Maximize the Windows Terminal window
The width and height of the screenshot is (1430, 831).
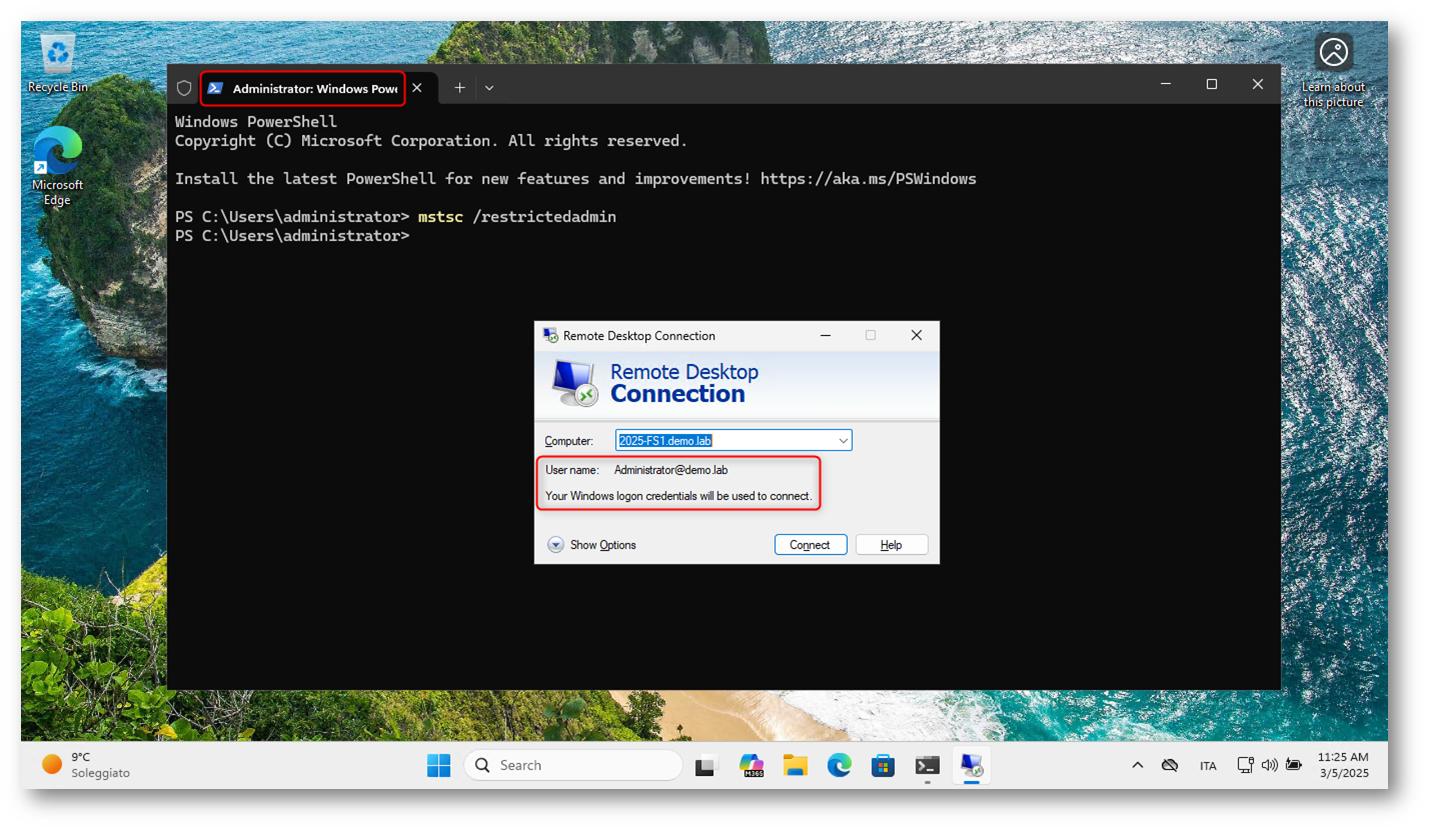(1211, 85)
